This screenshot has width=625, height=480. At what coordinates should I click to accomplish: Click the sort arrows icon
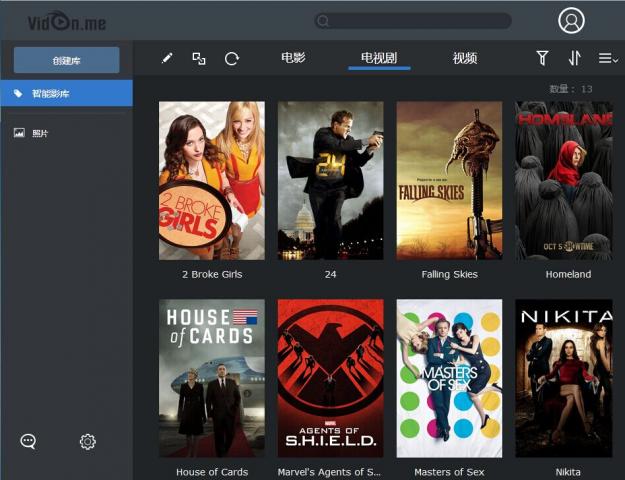point(574,58)
